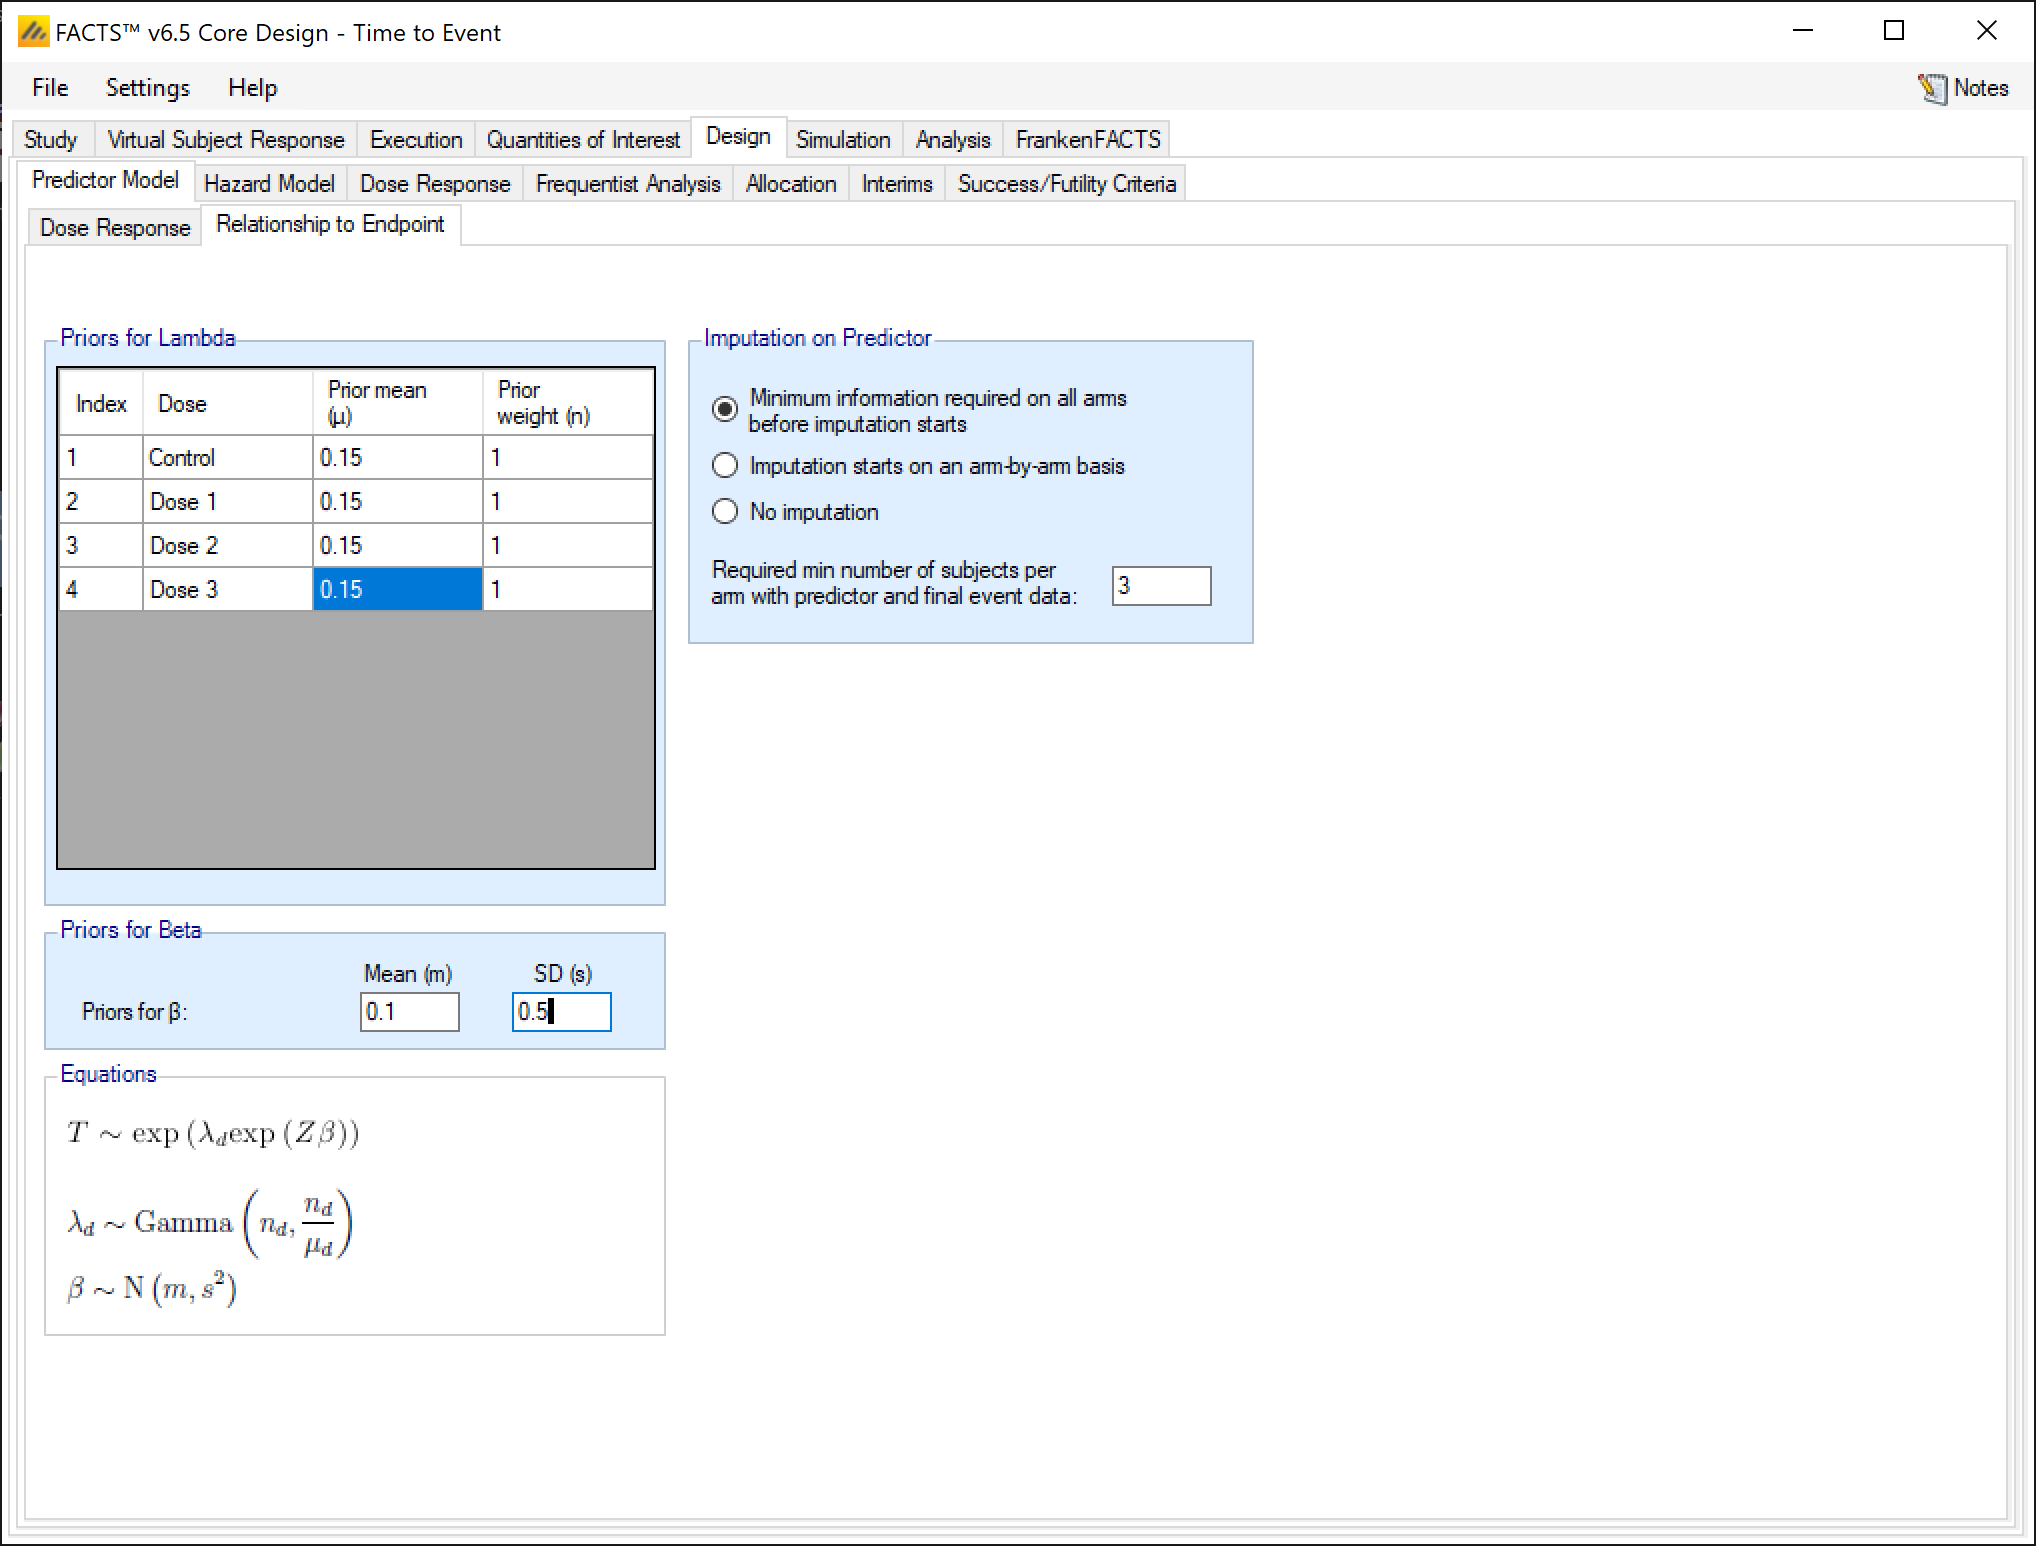Select Minimum information required on all arms
Screen dimensions: 2036x1546
pos(725,409)
